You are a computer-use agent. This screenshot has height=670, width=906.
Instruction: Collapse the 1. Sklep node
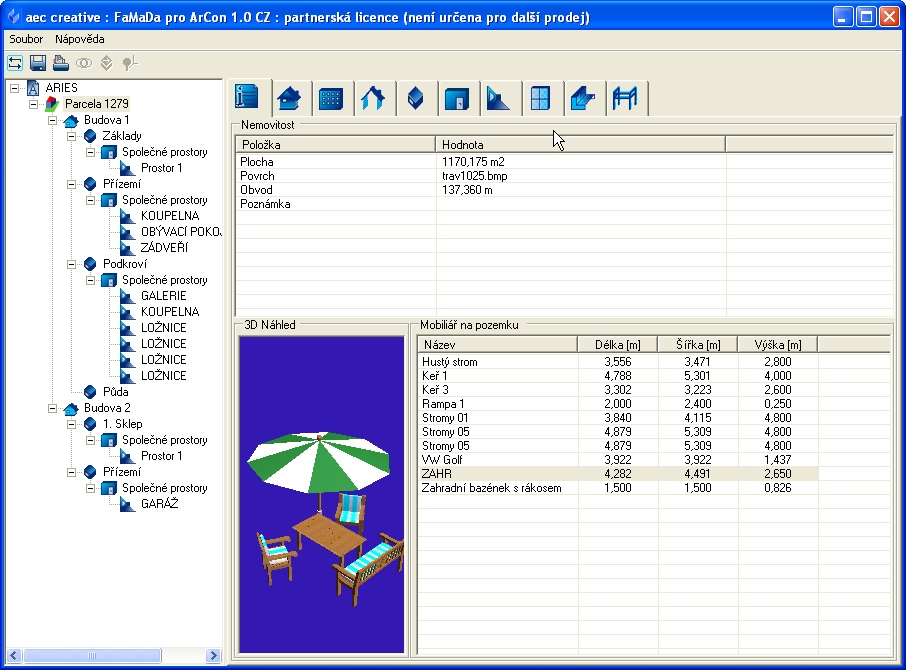coord(72,425)
